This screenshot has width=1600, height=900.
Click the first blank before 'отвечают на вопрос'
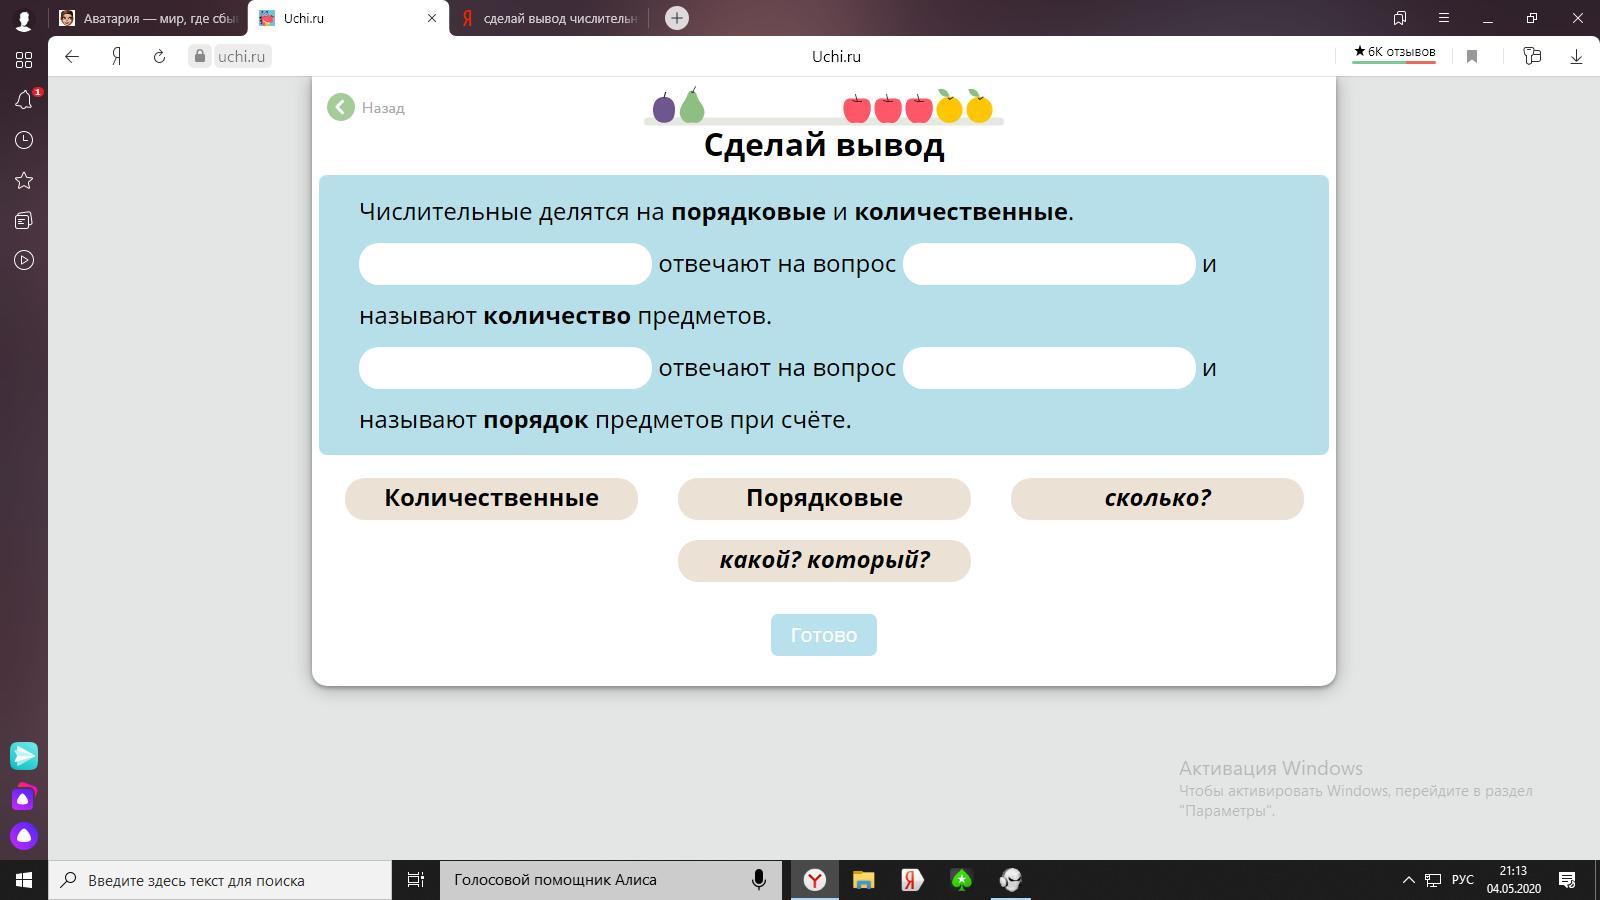505,264
